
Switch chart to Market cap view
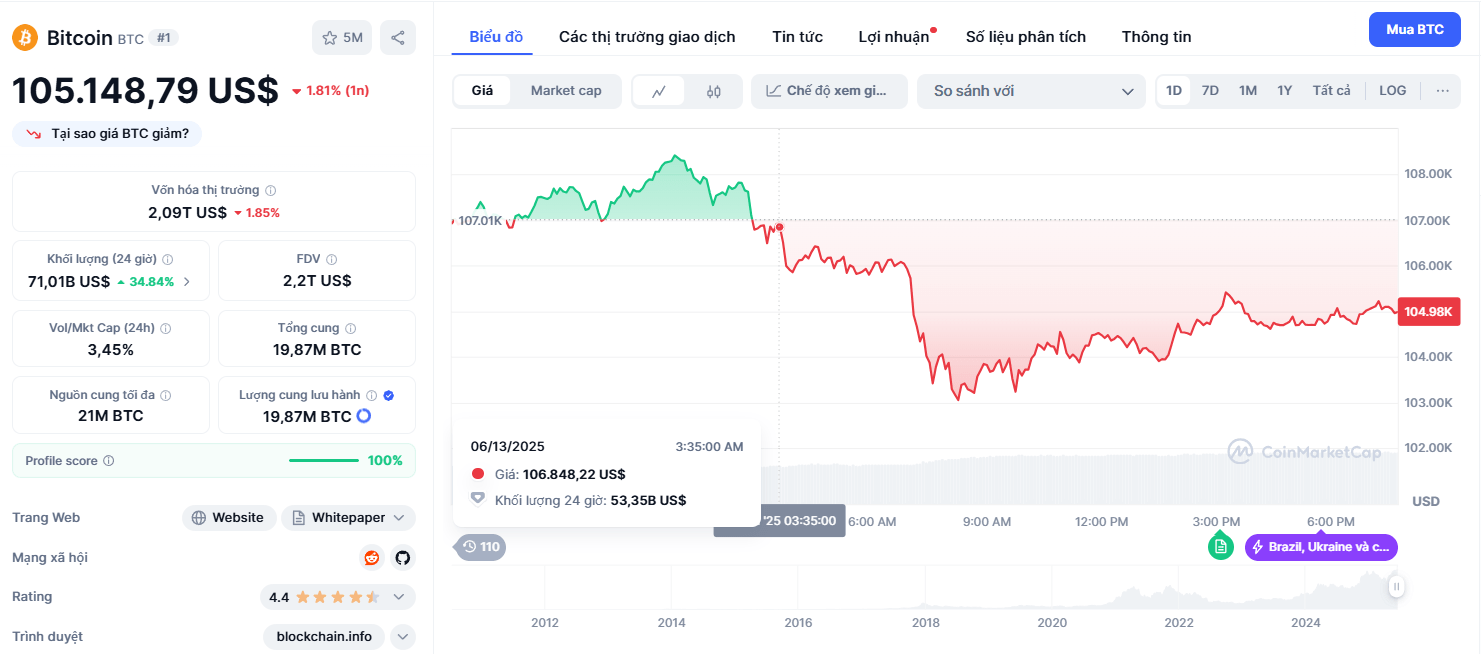click(x=566, y=91)
